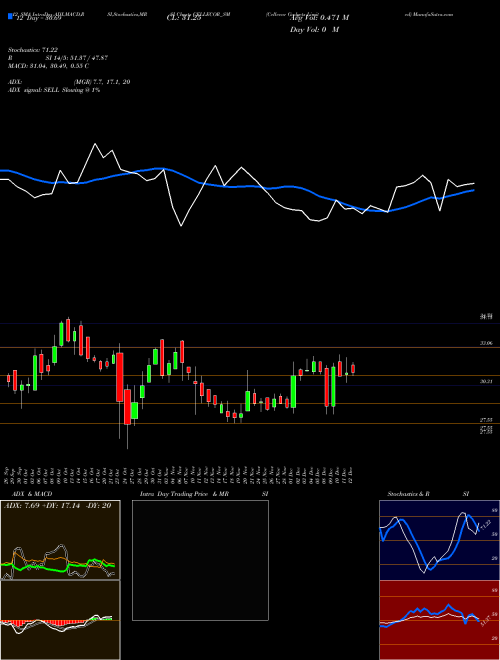Click the 'MACD: 31.04, 30.49, 0.55 C' line
Image resolution: width=500 pixels, height=660 pixels.
click(x=48, y=66)
